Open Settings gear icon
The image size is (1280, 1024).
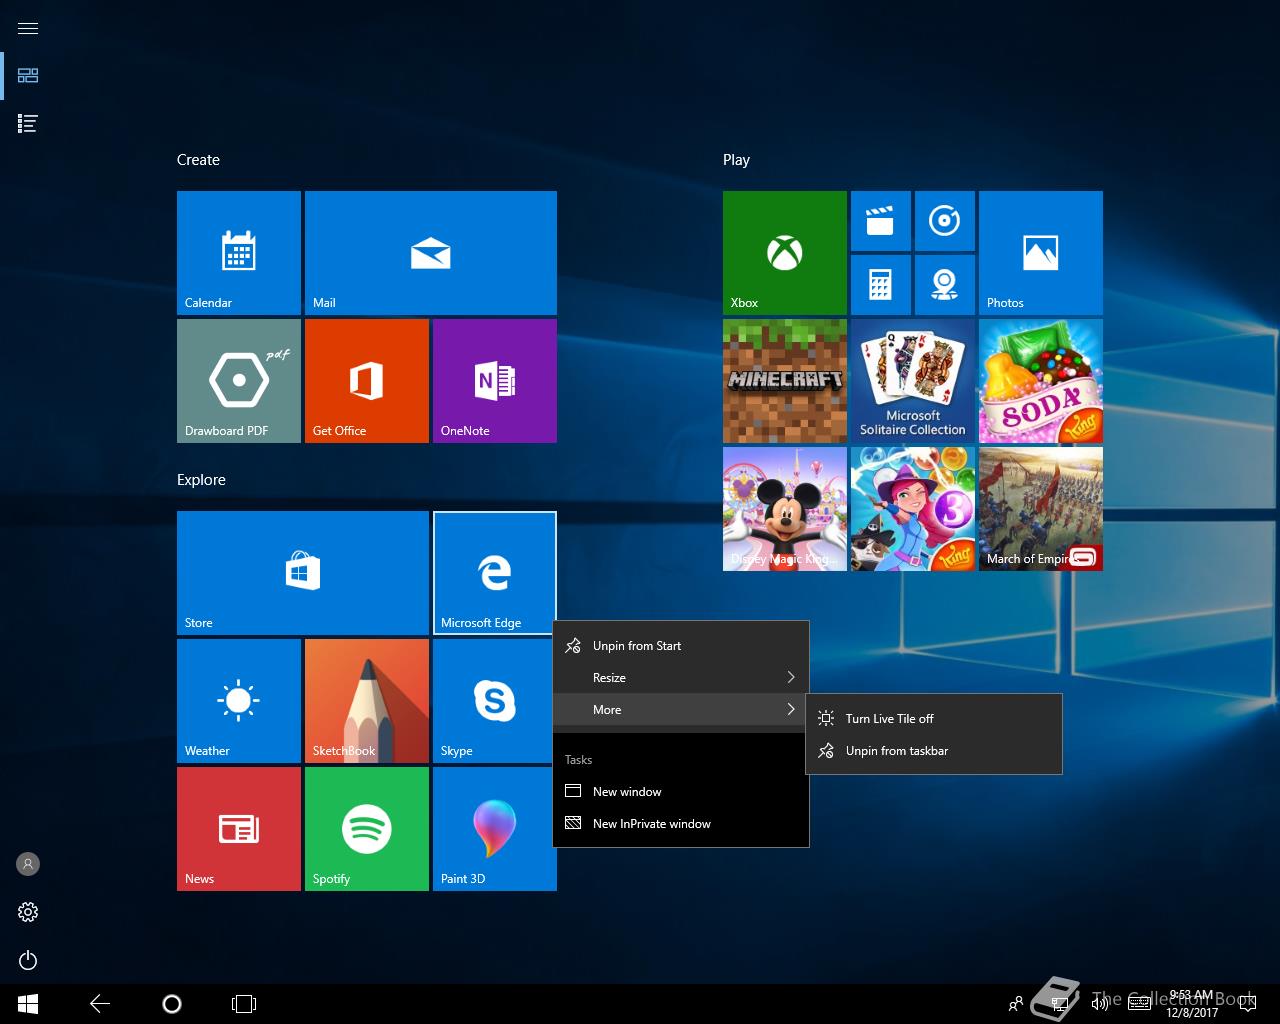tap(28, 912)
